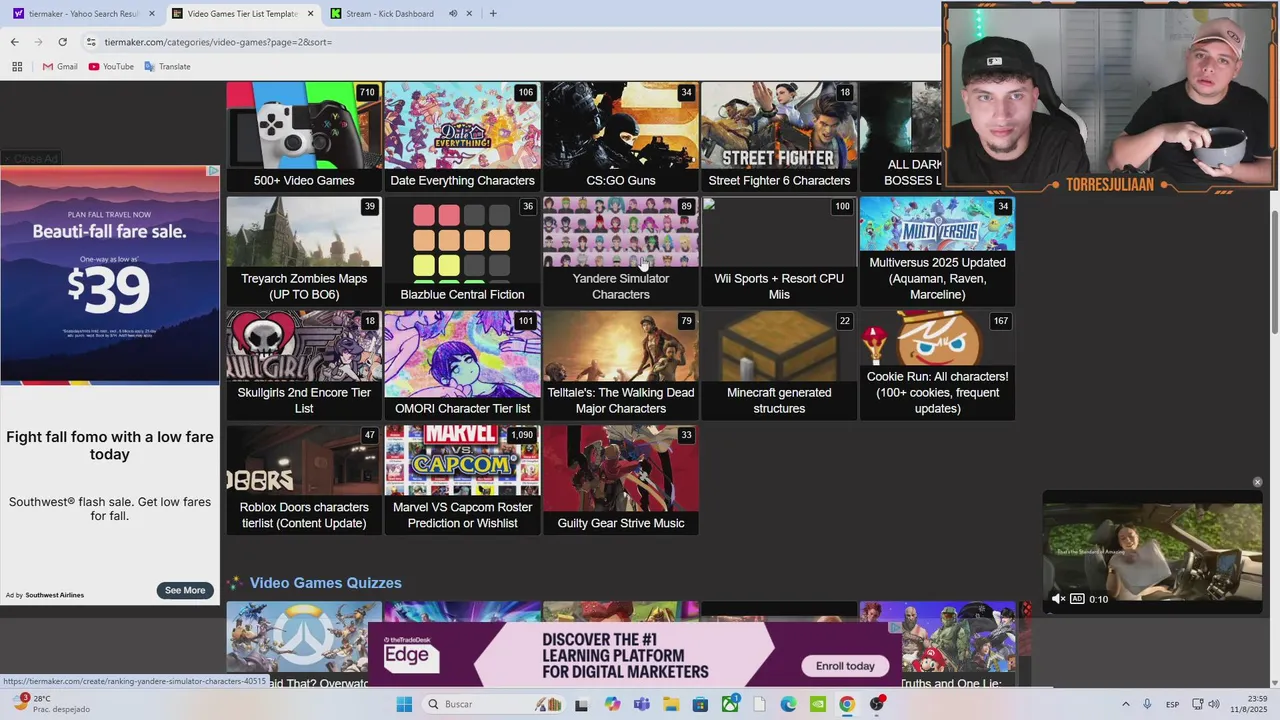Unmute the floating video ad
Viewport: 1280px width, 720px height.
click(x=1059, y=599)
